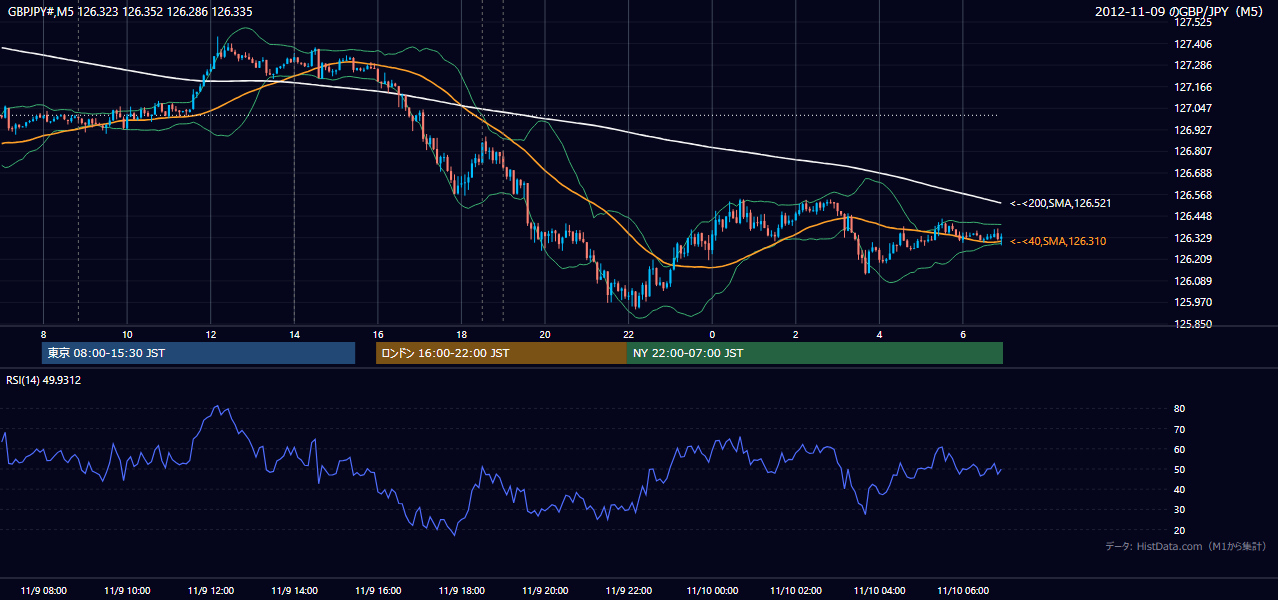Click the 東京 08:00-15:30 JST session bar
The image size is (1278, 600).
(198, 353)
